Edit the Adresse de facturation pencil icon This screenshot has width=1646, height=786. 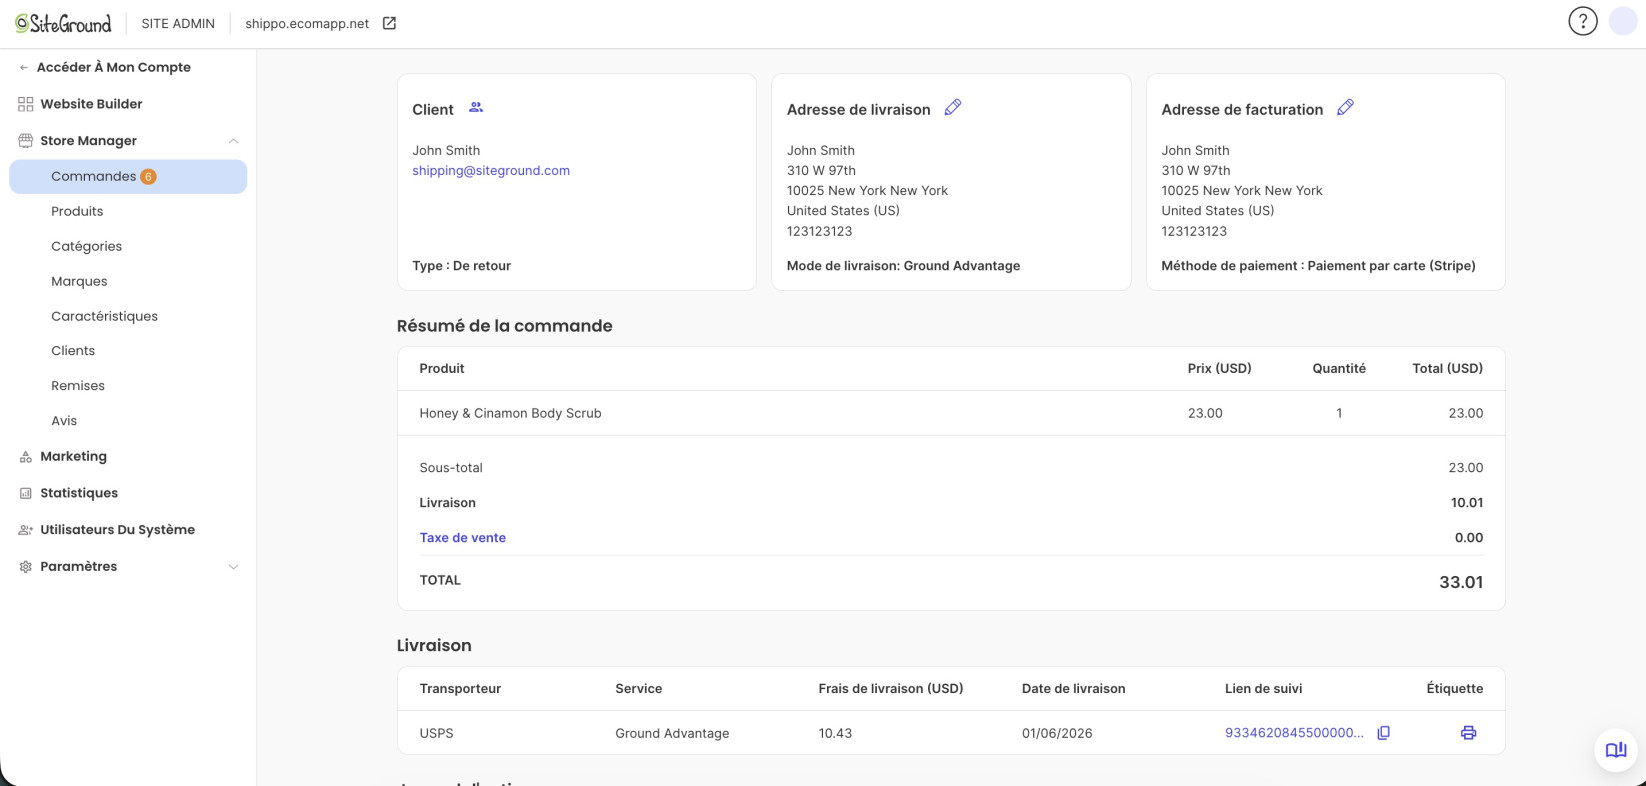click(x=1345, y=107)
